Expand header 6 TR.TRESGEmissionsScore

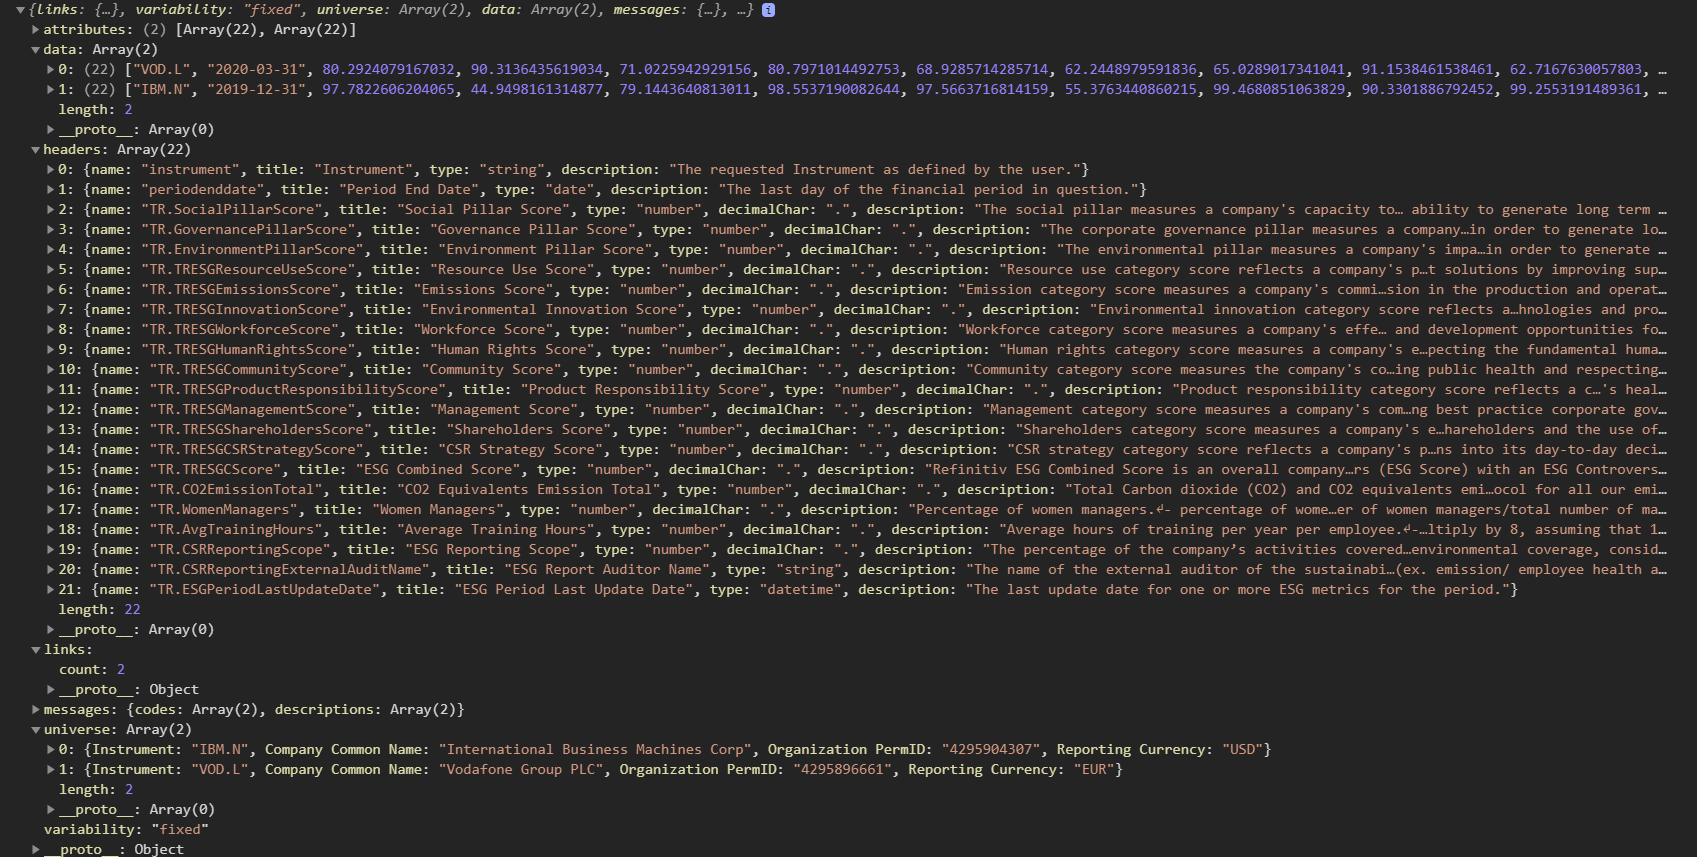[51, 290]
